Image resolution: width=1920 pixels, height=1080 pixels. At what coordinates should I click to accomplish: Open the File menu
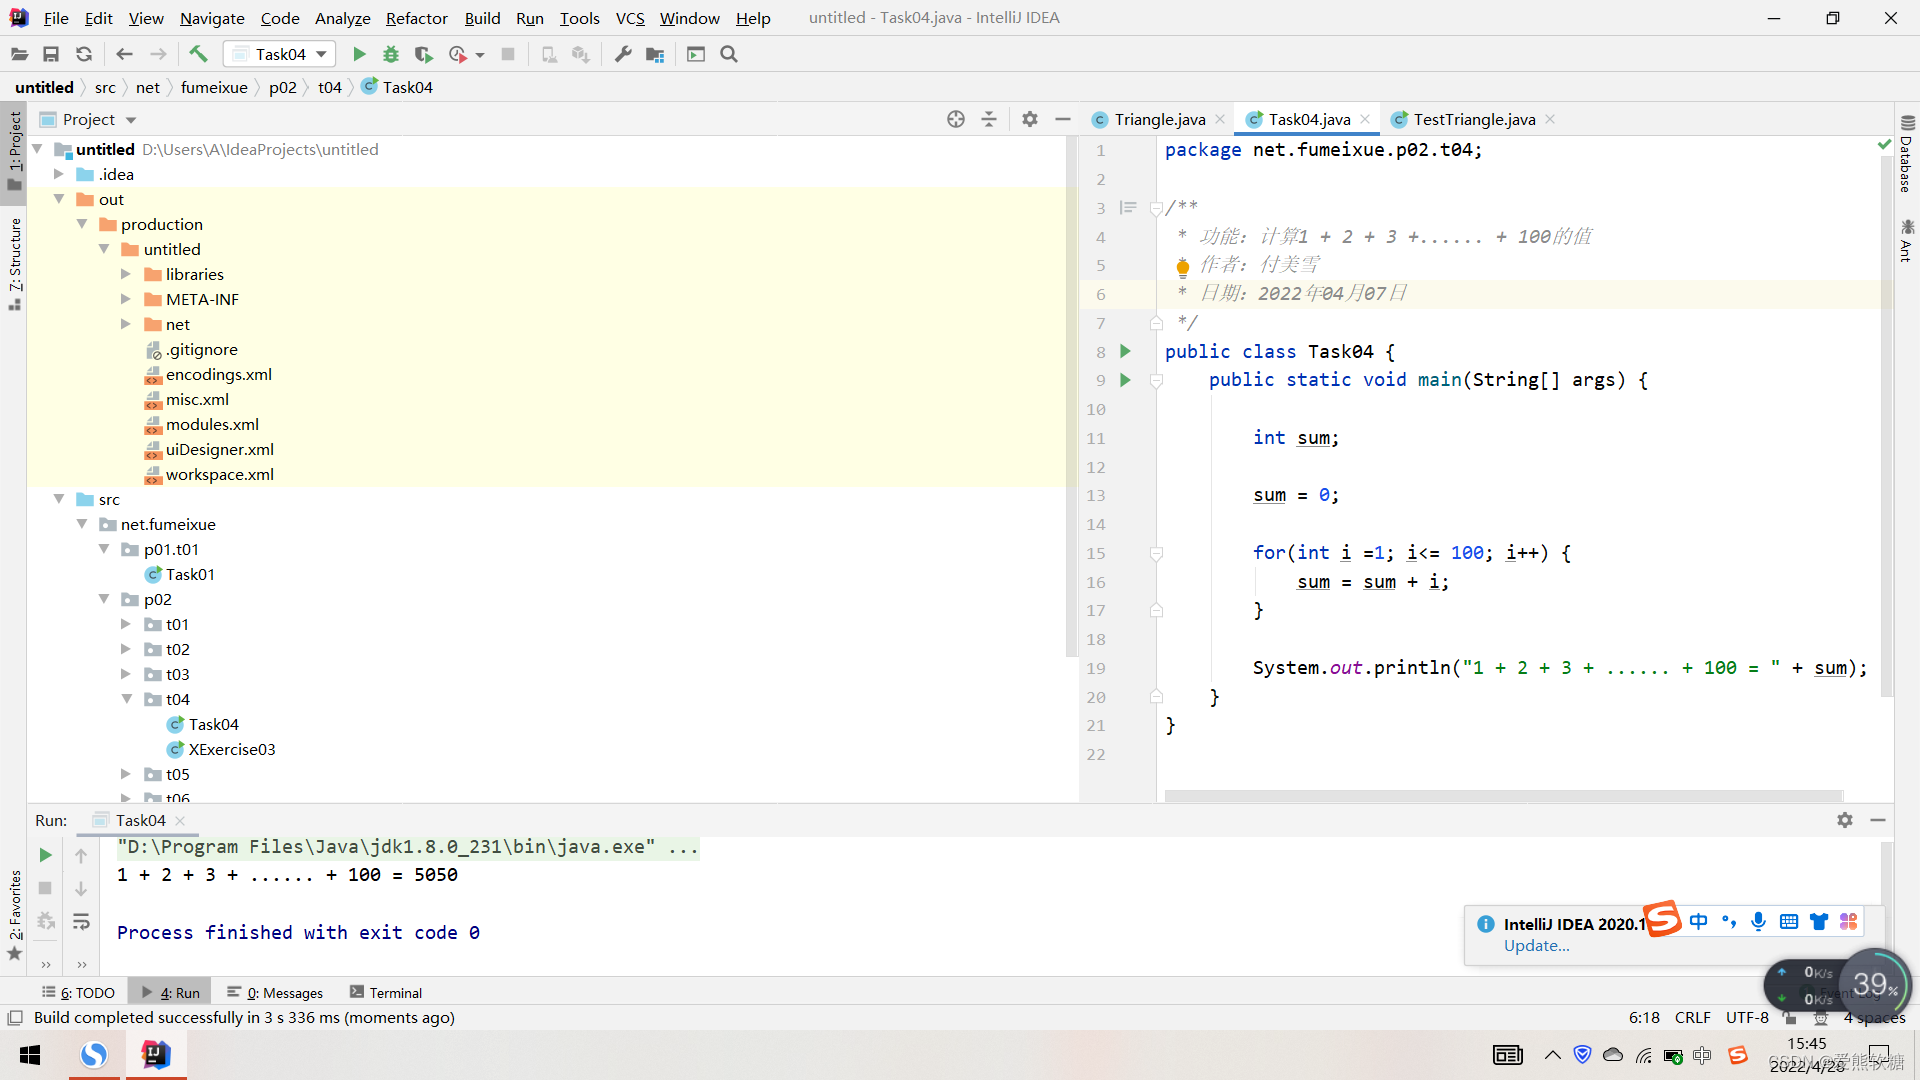click(56, 18)
